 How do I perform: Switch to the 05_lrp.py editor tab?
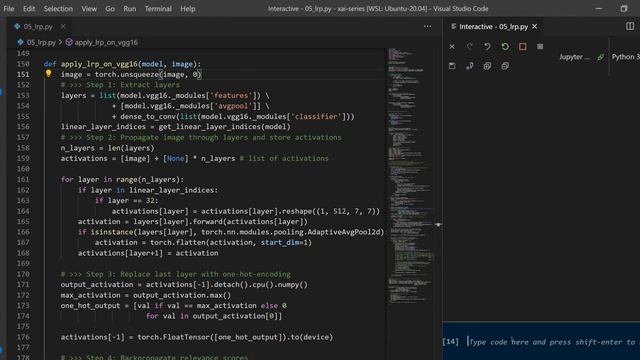coord(38,27)
